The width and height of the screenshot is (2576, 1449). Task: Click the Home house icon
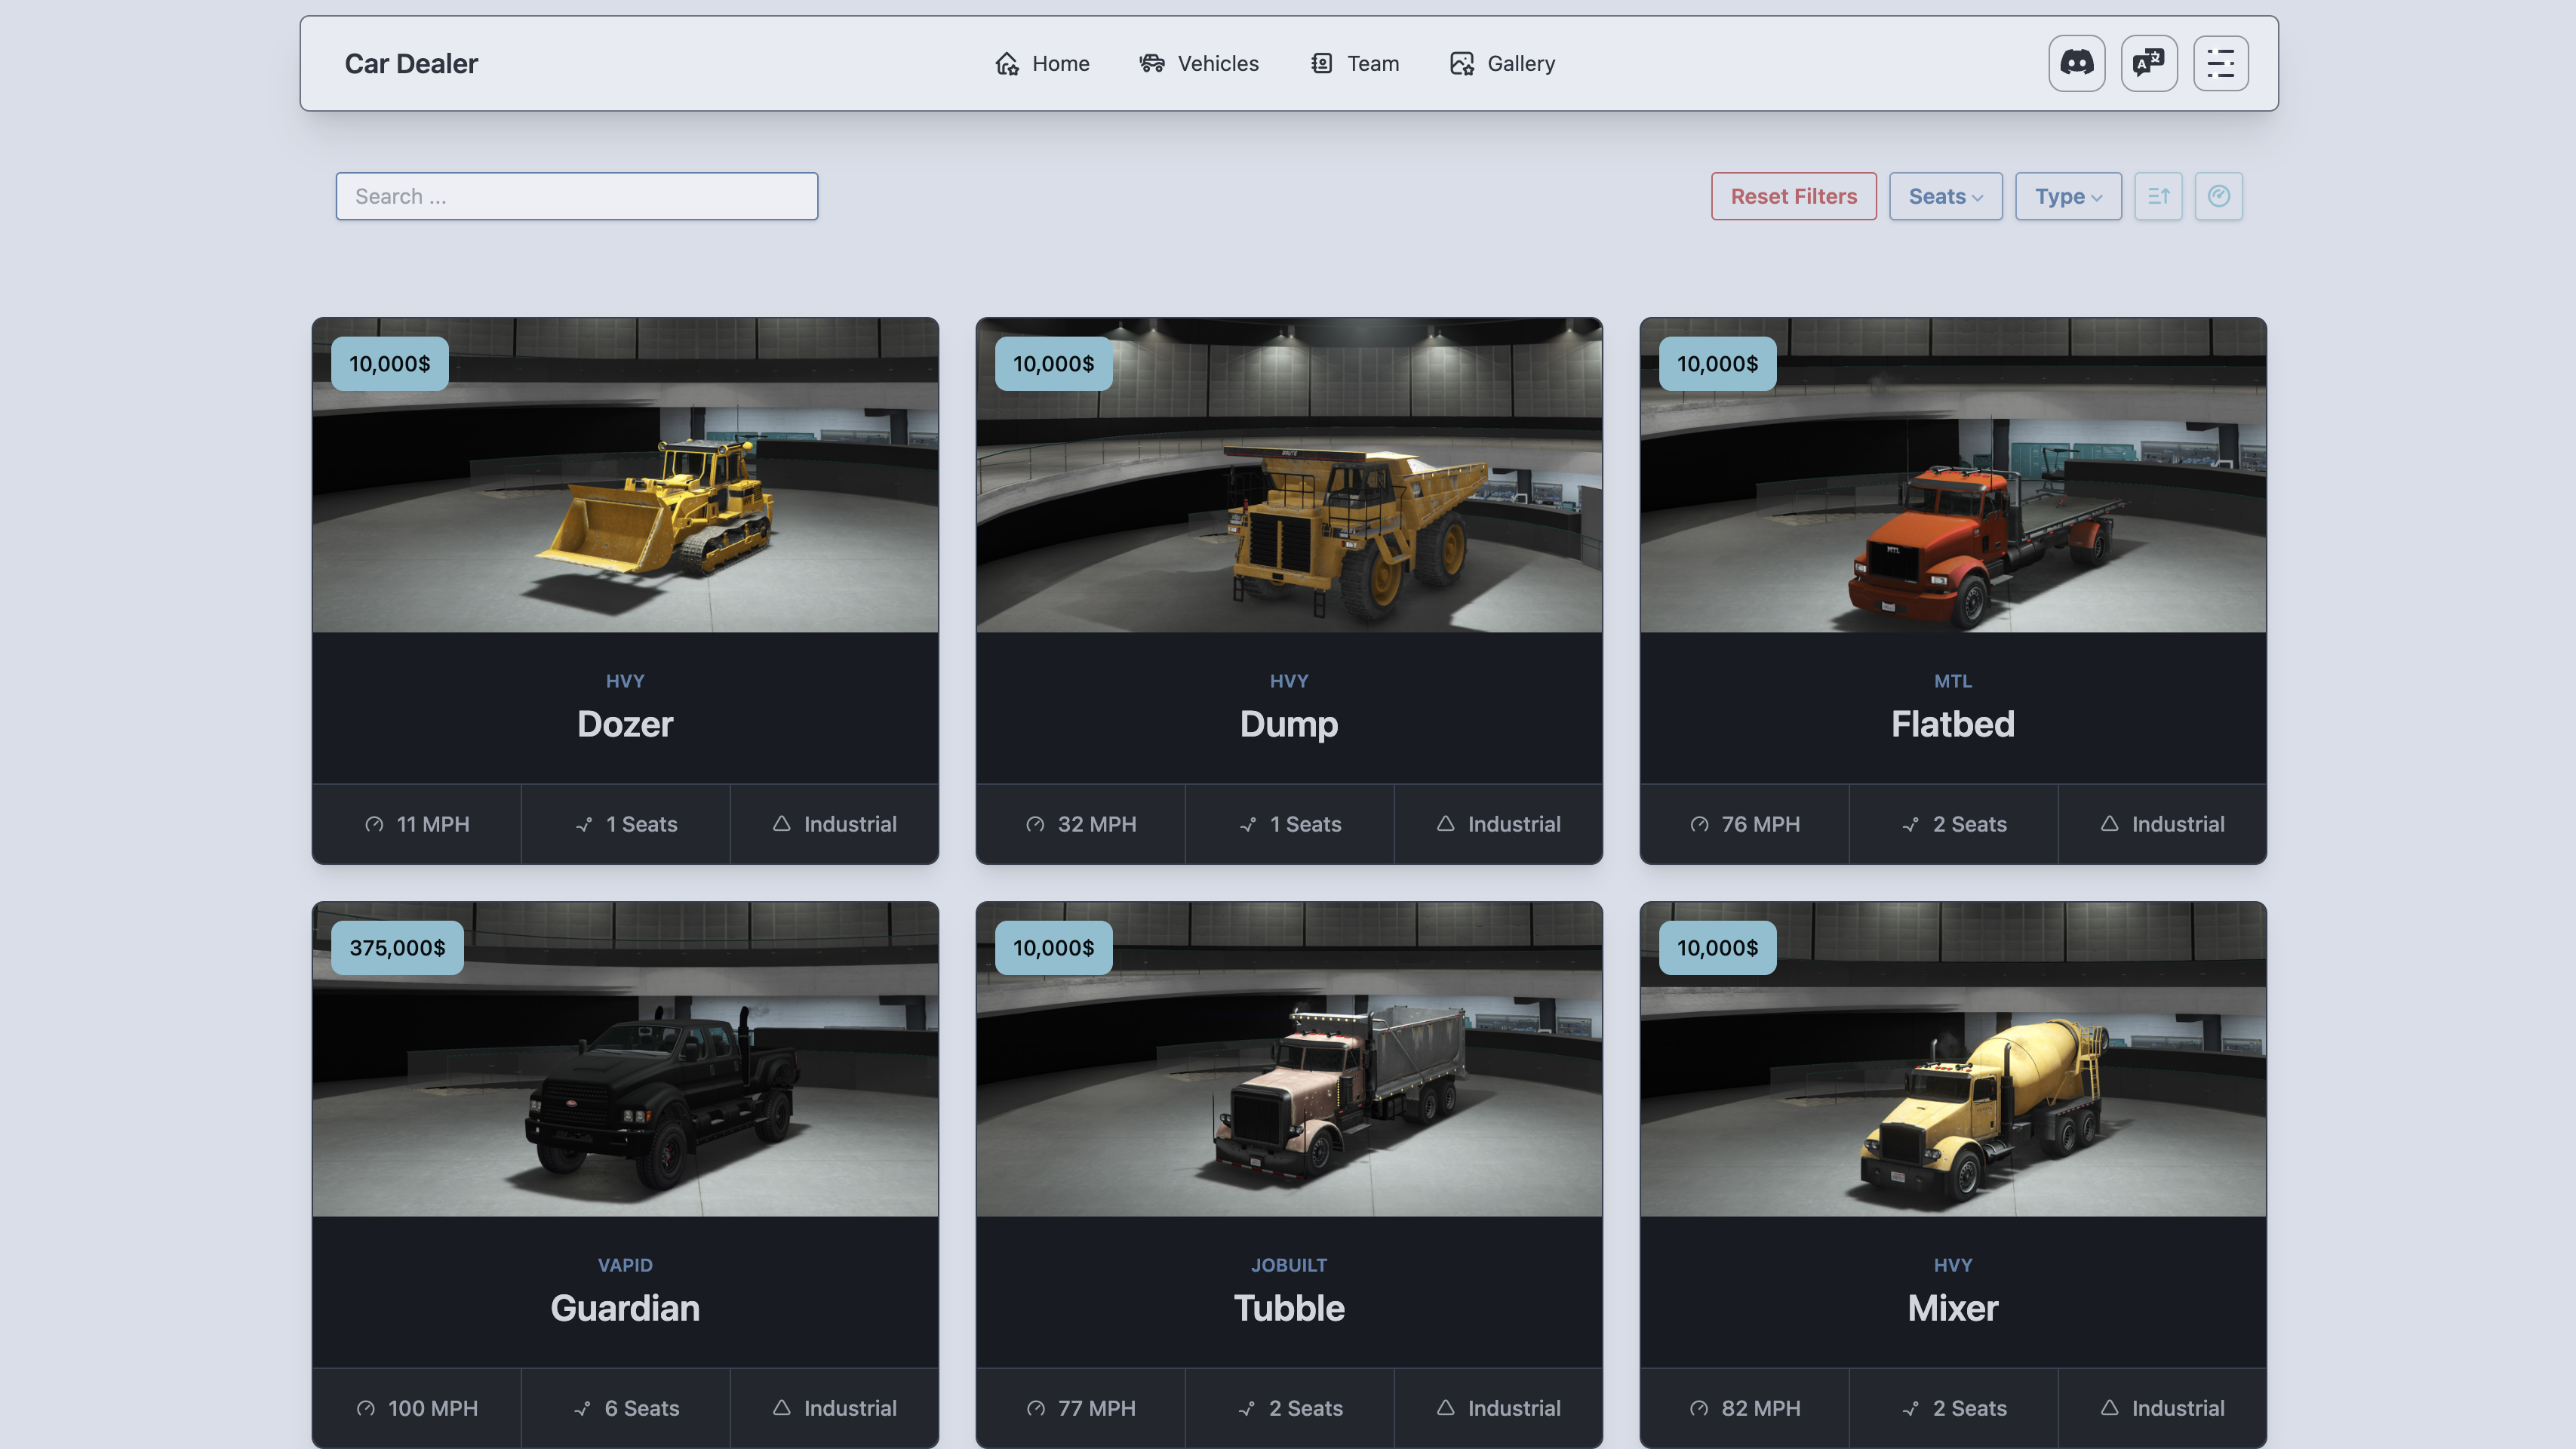tap(1006, 64)
